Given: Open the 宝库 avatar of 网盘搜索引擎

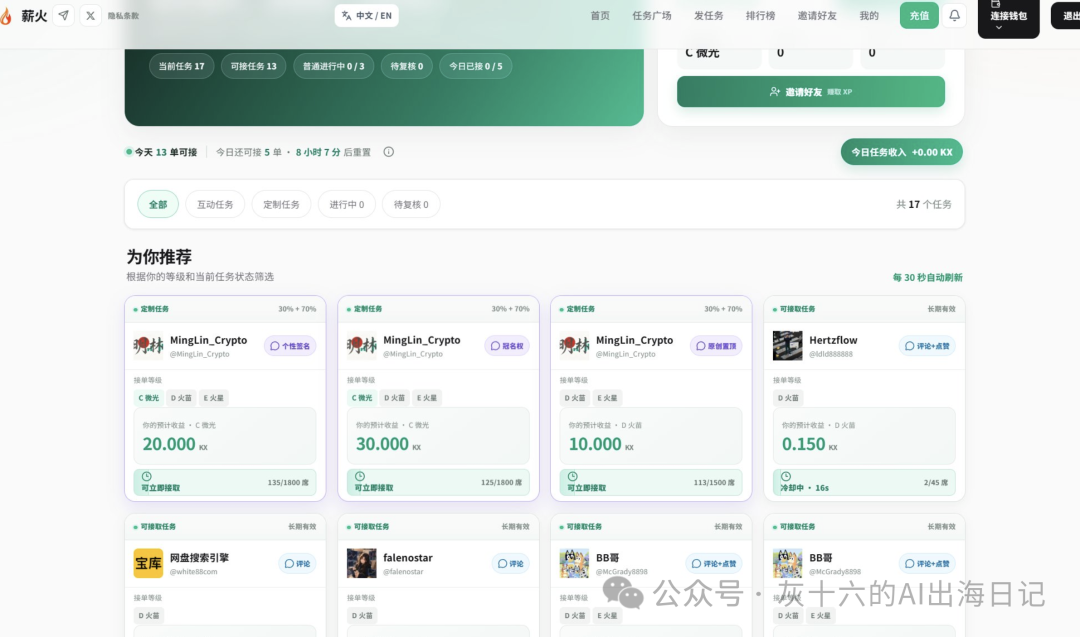Looking at the screenshot, I should (x=148, y=563).
